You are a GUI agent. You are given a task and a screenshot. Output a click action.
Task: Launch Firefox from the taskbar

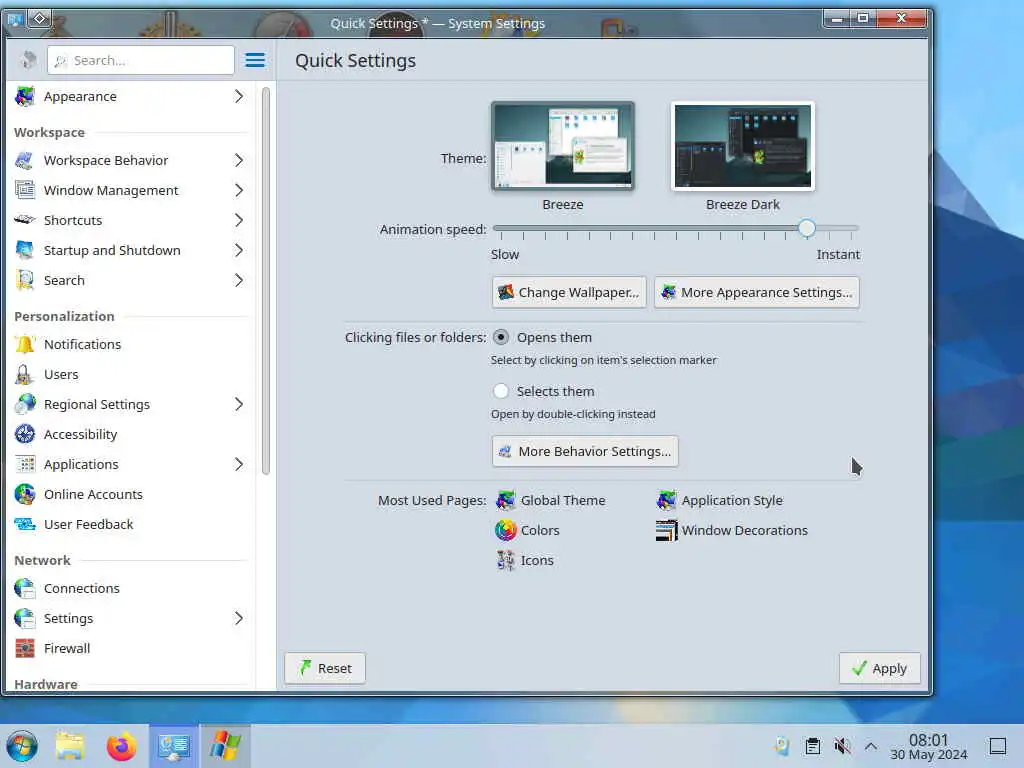click(x=121, y=746)
